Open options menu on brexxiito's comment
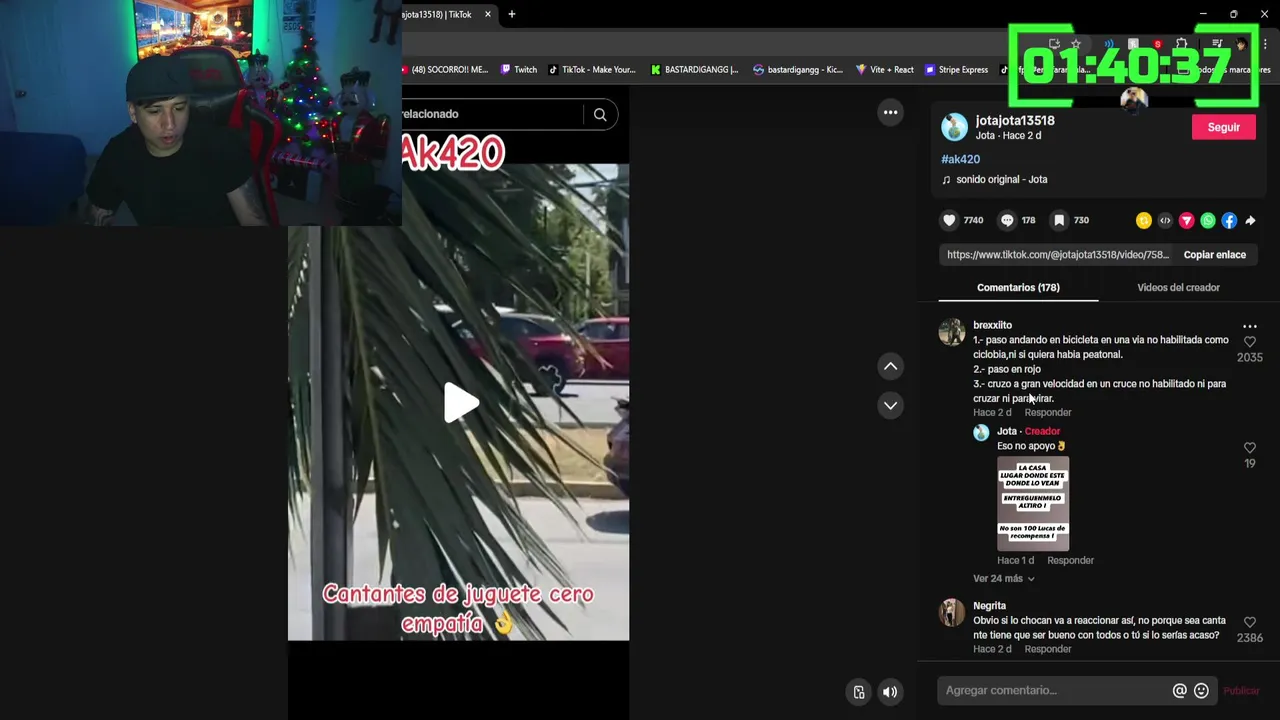Image resolution: width=1280 pixels, height=720 pixels. click(x=1250, y=326)
